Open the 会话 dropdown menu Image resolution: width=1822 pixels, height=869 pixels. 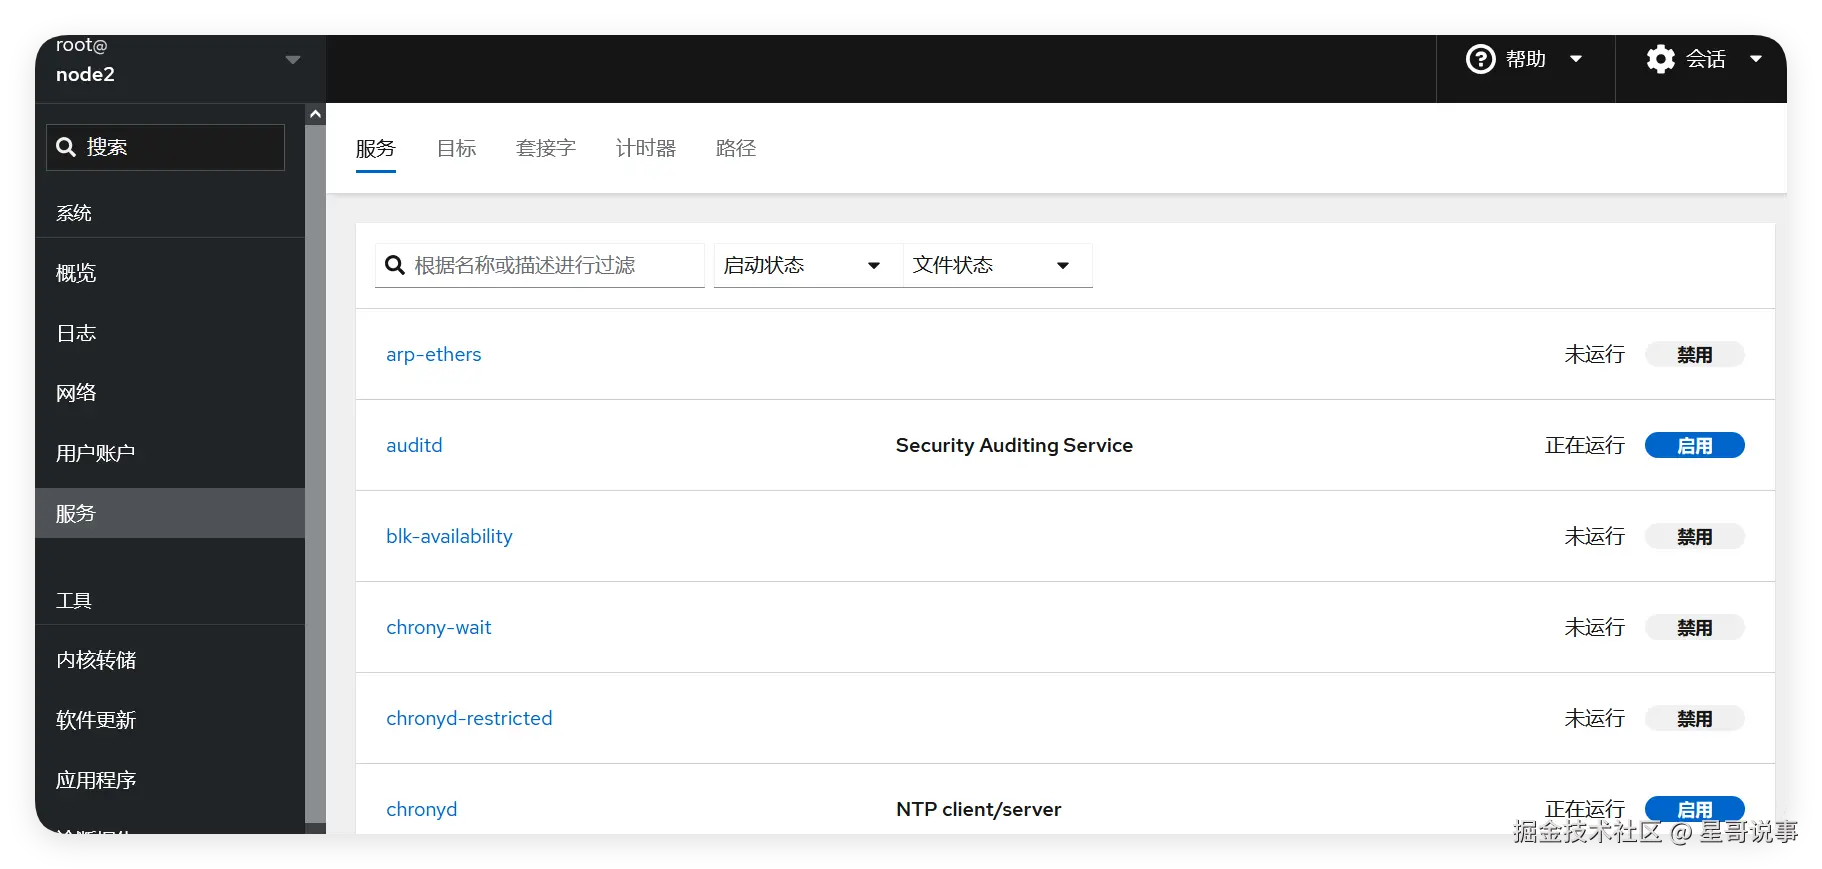pos(1705,59)
